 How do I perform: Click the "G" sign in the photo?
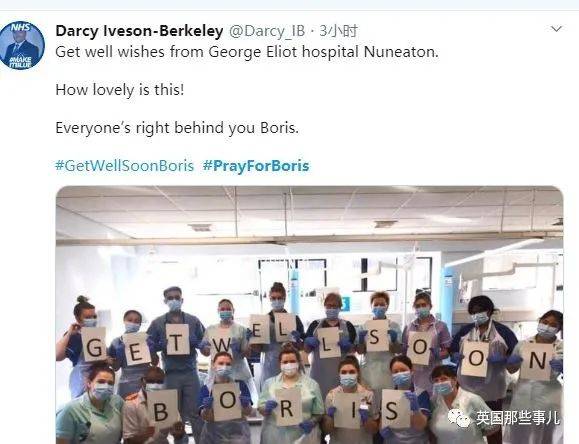(x=94, y=345)
